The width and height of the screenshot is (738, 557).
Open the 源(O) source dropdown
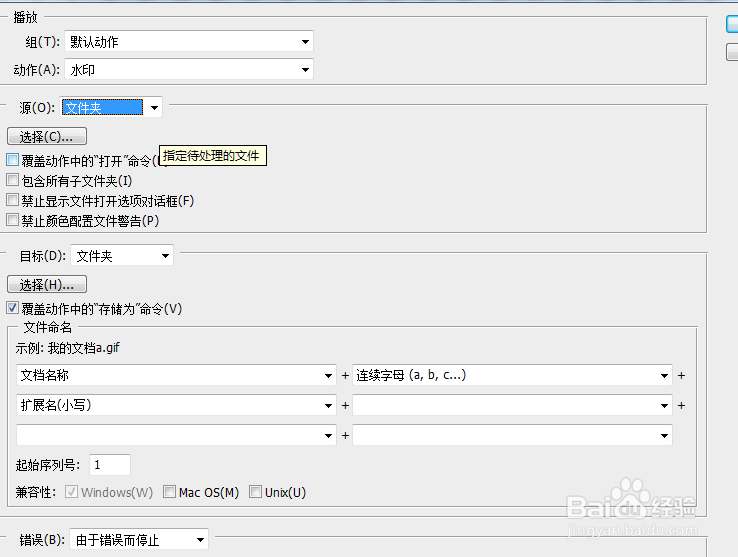(112, 107)
